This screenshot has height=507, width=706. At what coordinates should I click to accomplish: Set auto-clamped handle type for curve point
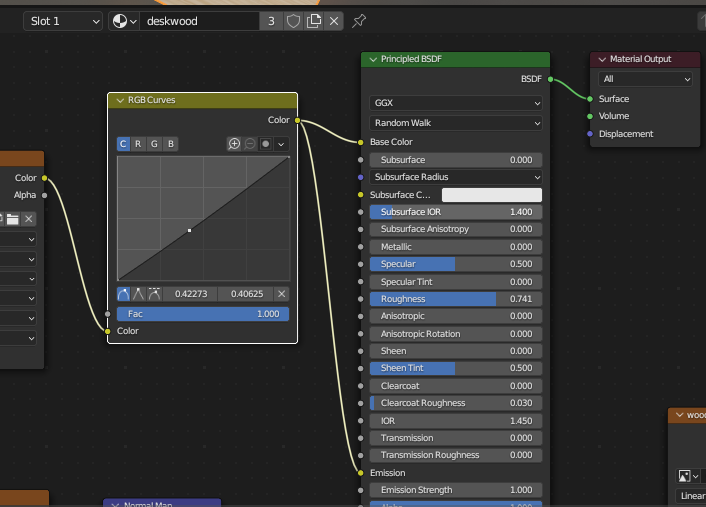(x=154, y=294)
